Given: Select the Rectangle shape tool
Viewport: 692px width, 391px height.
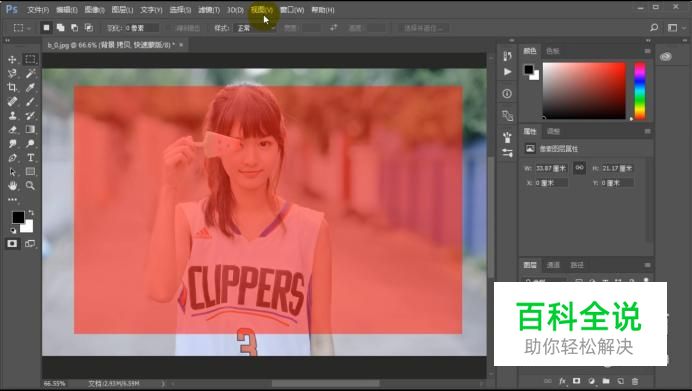Looking at the screenshot, I should (x=30, y=172).
